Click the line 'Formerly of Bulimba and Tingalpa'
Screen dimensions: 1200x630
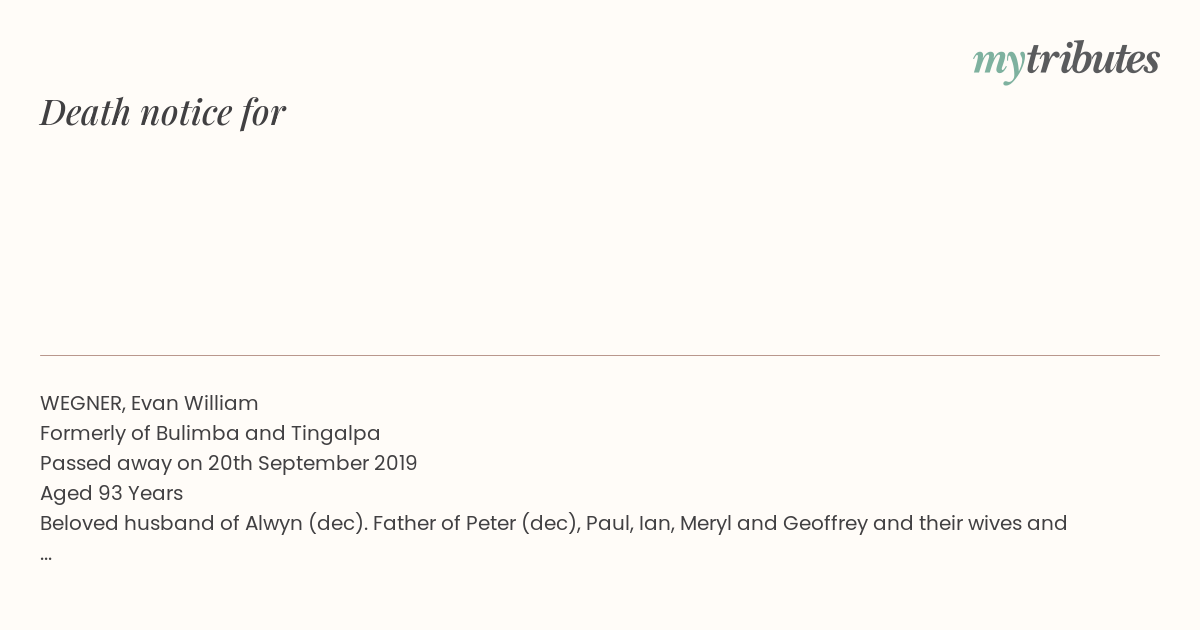click(210, 433)
